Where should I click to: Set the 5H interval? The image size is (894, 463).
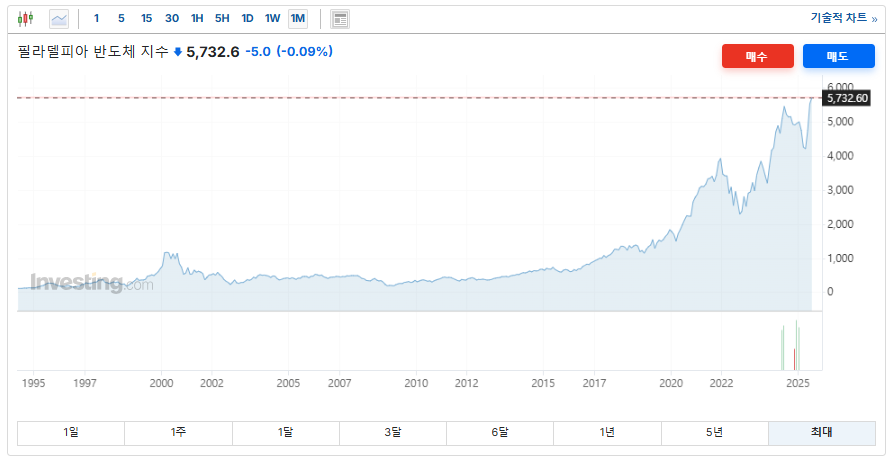pyautogui.click(x=222, y=19)
